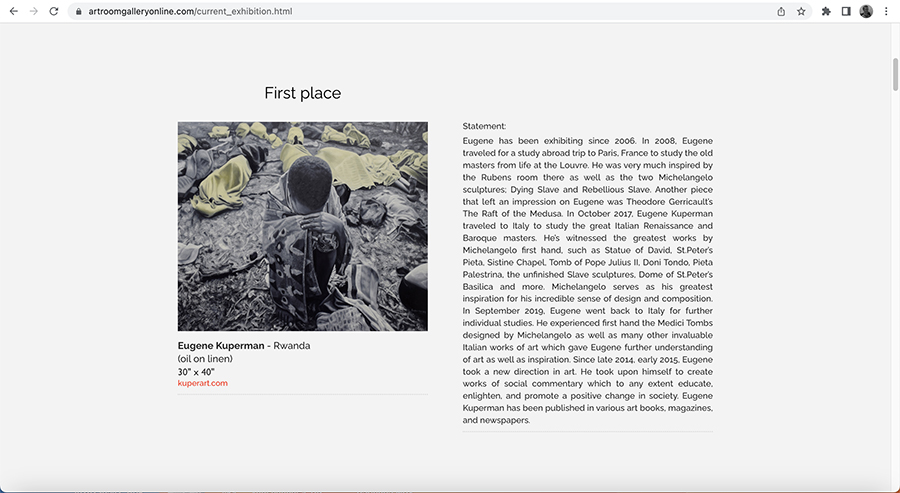Click the Rwanda painting image
The image size is (900, 493).
[x=302, y=226]
